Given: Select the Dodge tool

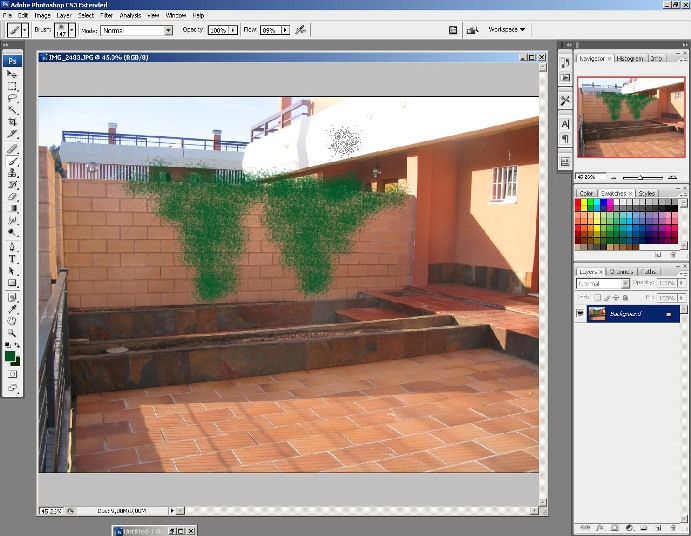Looking at the screenshot, I should point(12,232).
